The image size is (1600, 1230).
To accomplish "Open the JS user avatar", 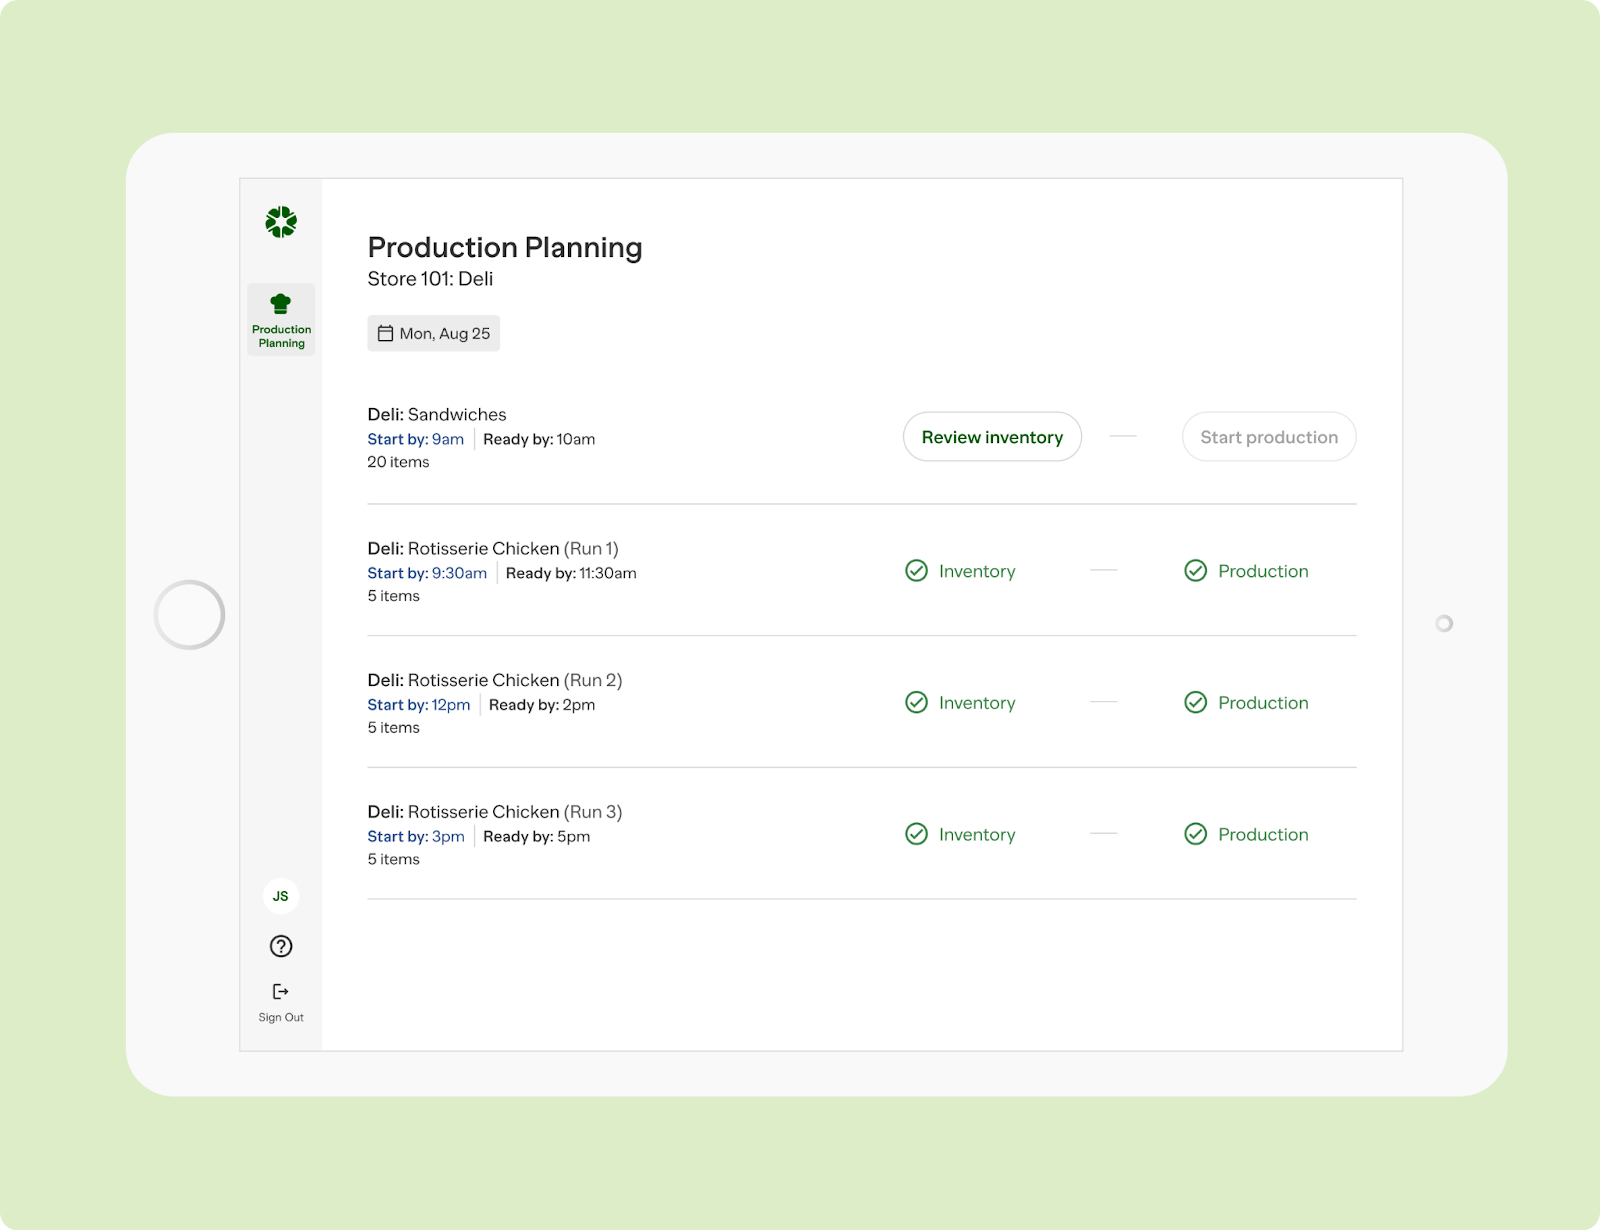I will 281,896.
